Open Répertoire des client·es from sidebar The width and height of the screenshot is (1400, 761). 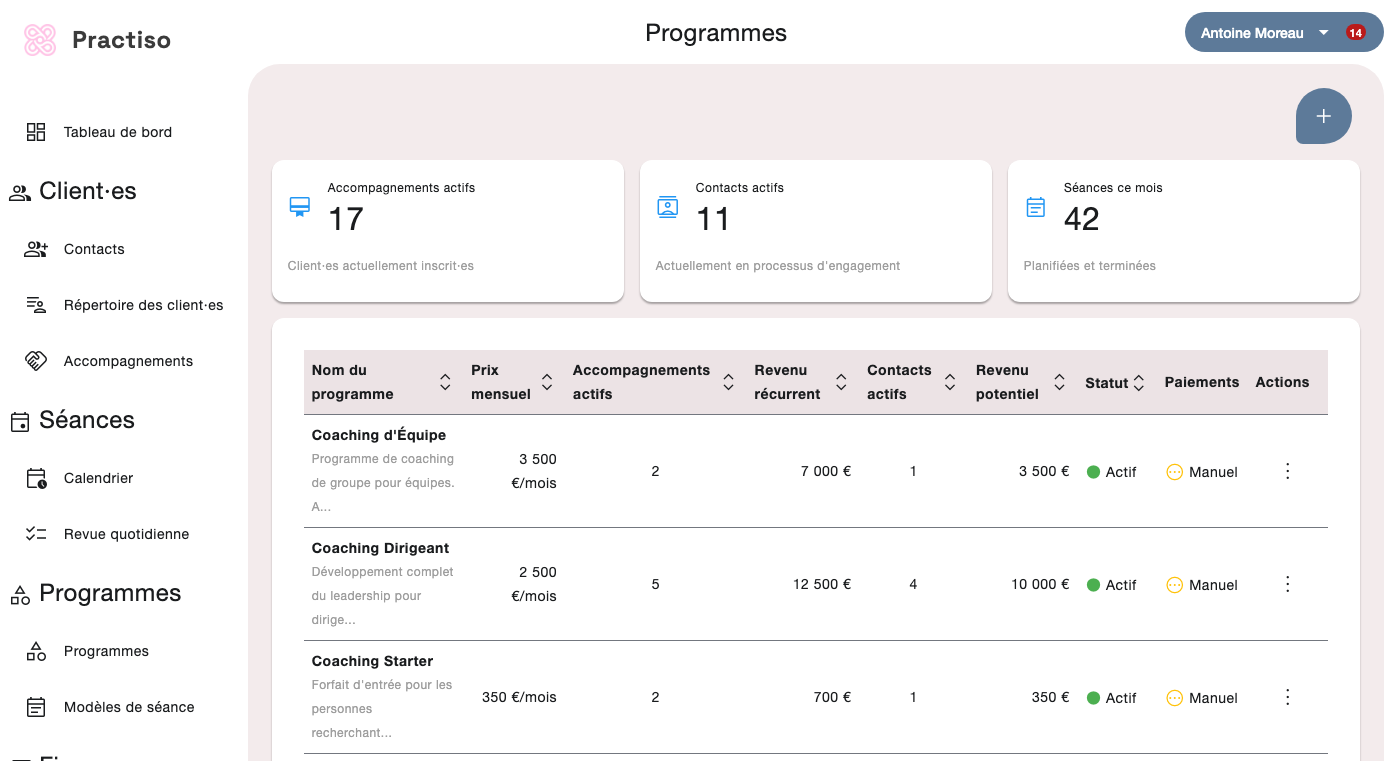pyautogui.click(x=35, y=305)
